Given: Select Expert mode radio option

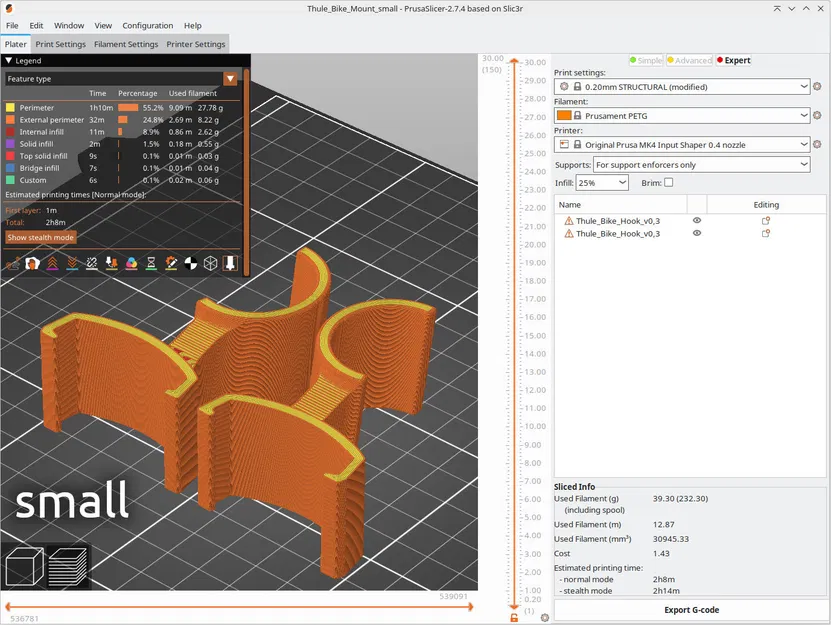Looking at the screenshot, I should tap(733, 60).
